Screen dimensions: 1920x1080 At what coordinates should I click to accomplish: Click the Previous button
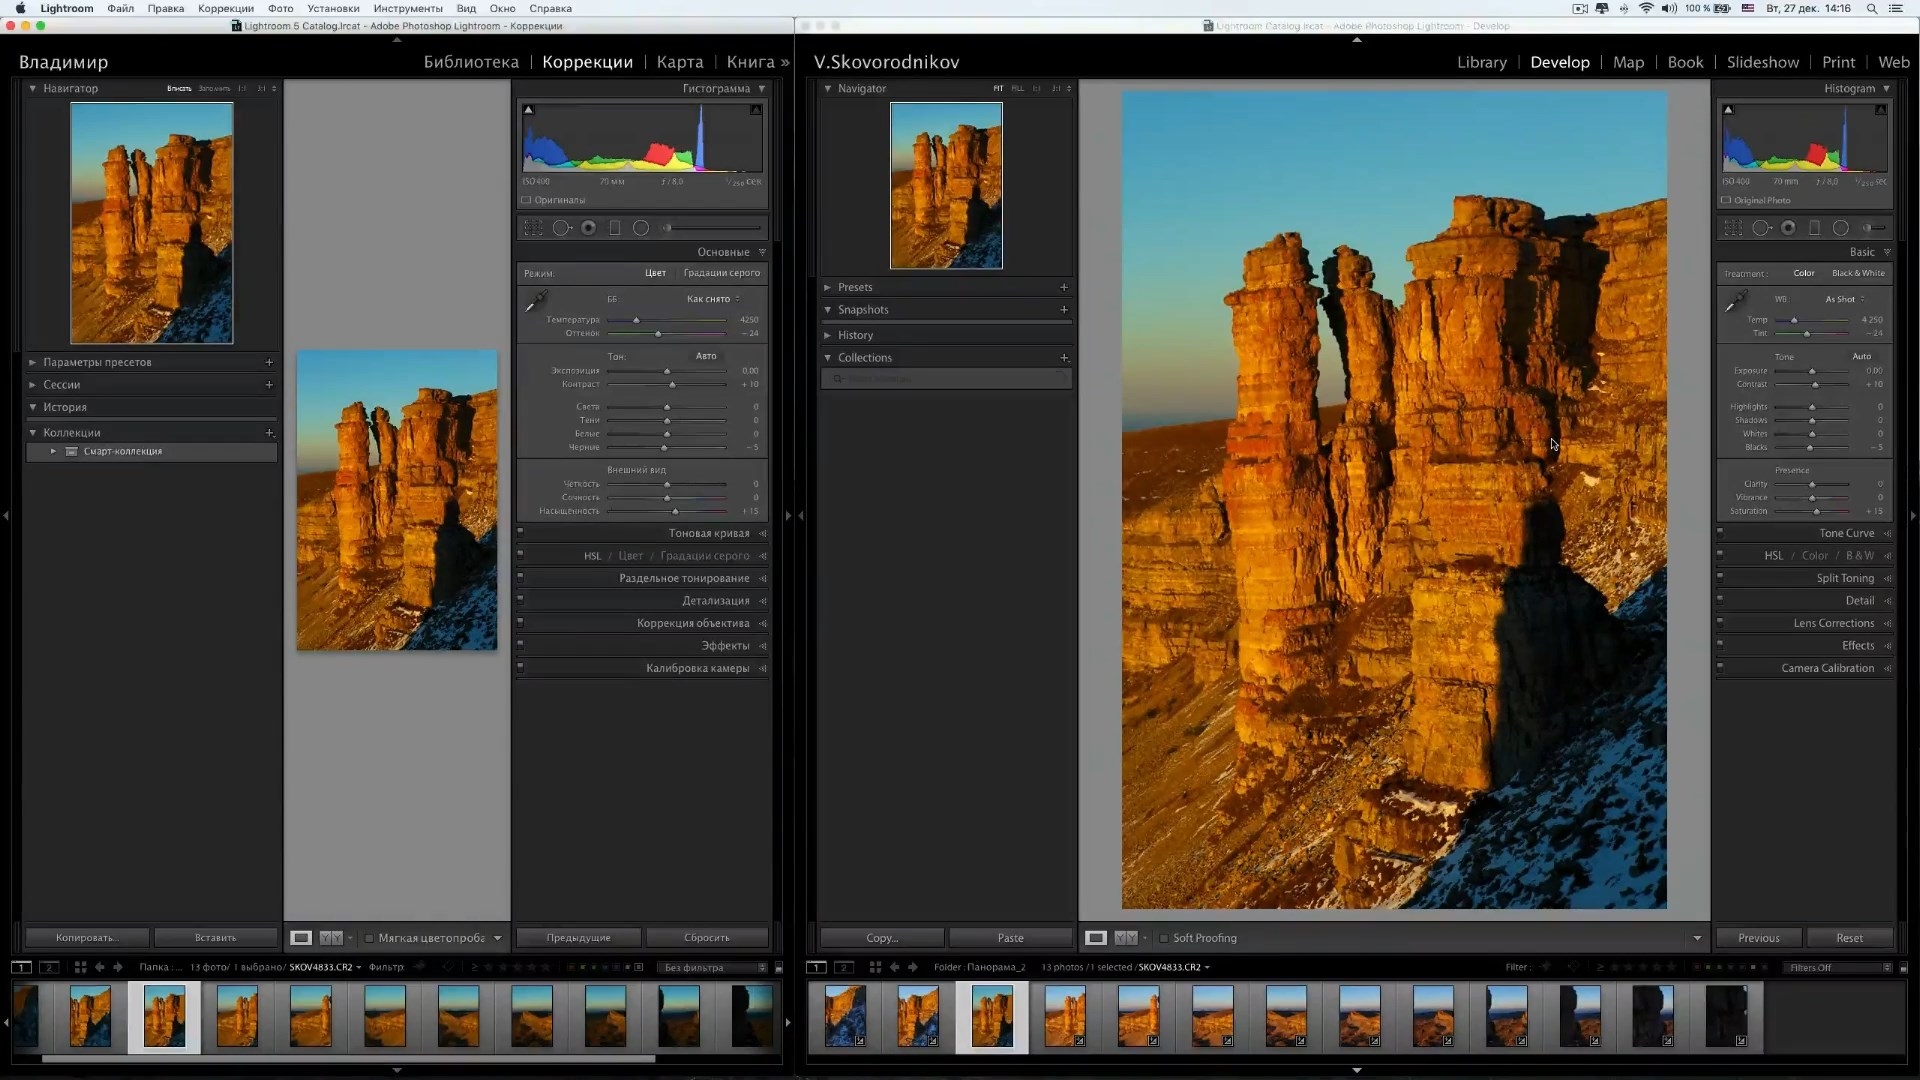[1759, 938]
